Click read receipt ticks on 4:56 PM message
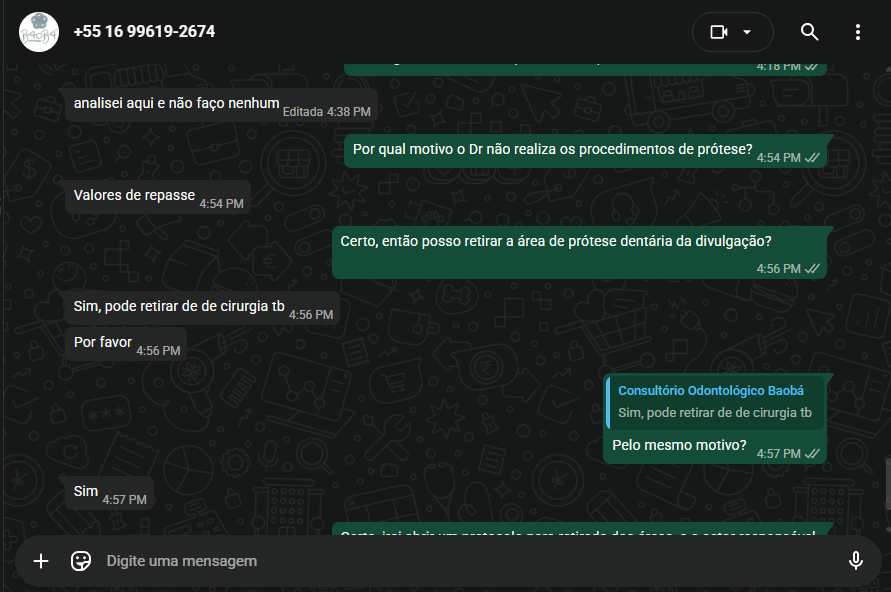 click(812, 269)
